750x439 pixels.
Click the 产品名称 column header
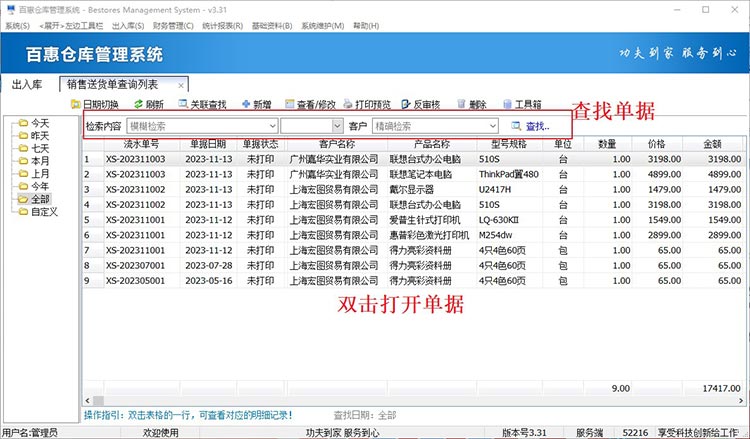tap(432, 144)
